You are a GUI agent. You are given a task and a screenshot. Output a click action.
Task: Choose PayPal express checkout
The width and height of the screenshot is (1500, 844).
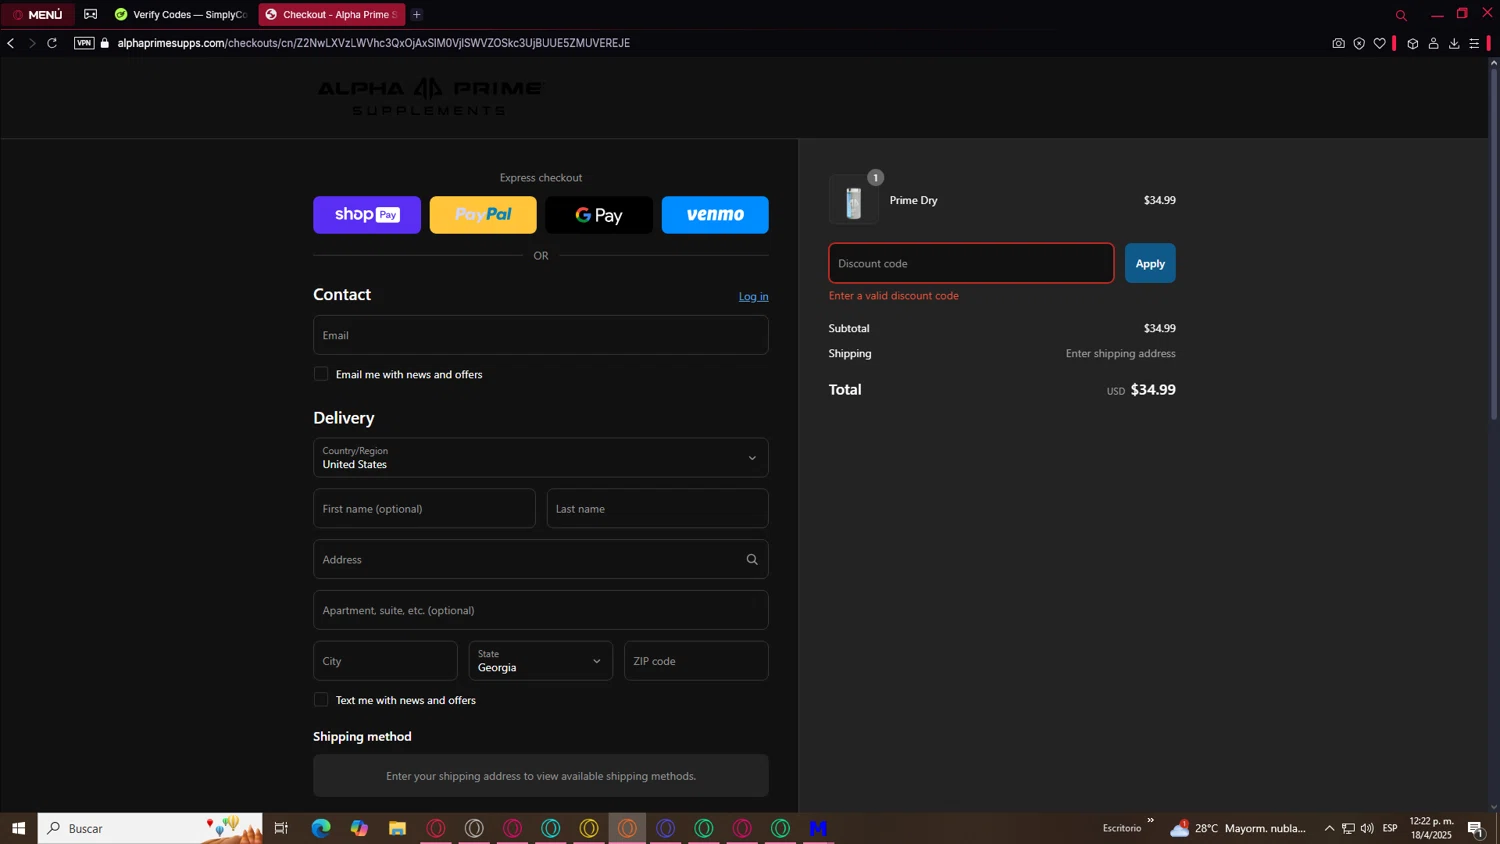(x=483, y=215)
